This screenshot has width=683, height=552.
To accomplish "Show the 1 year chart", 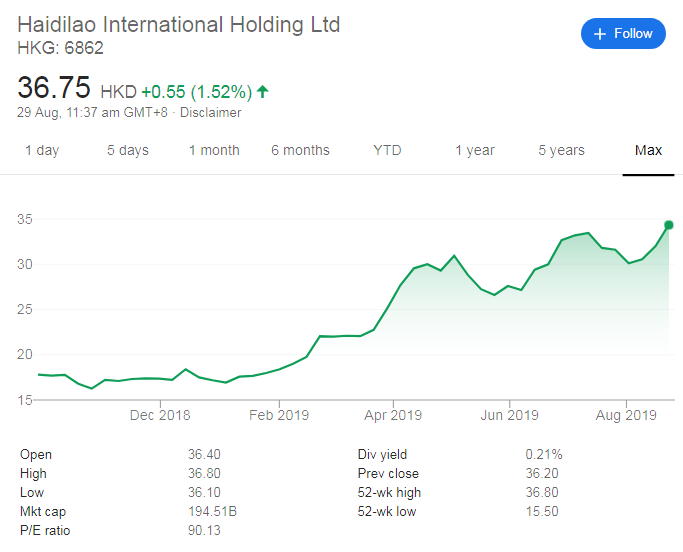I will [x=475, y=150].
